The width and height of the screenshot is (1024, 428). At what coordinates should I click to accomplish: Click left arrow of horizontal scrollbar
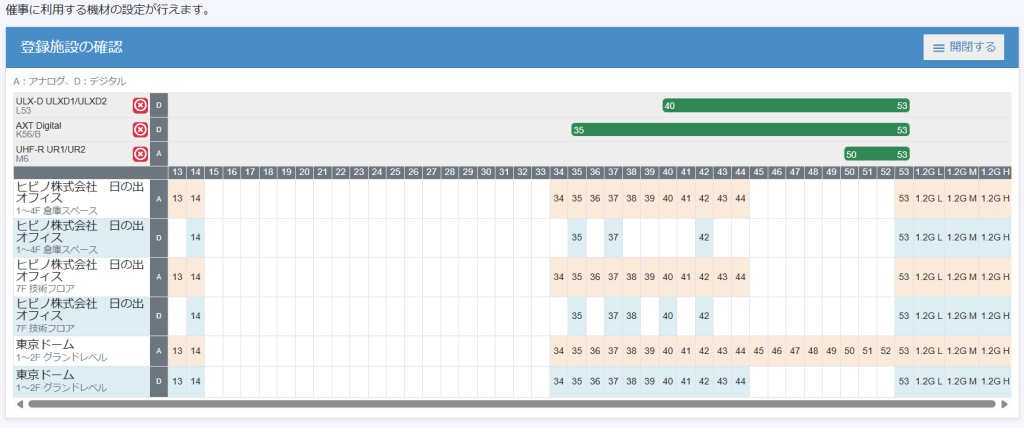pyautogui.click(x=19, y=404)
